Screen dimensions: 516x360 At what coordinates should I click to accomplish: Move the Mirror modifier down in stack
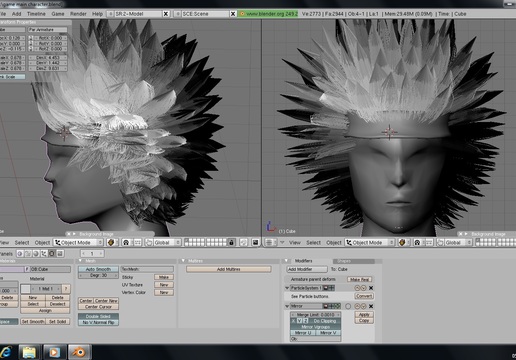point(363,306)
